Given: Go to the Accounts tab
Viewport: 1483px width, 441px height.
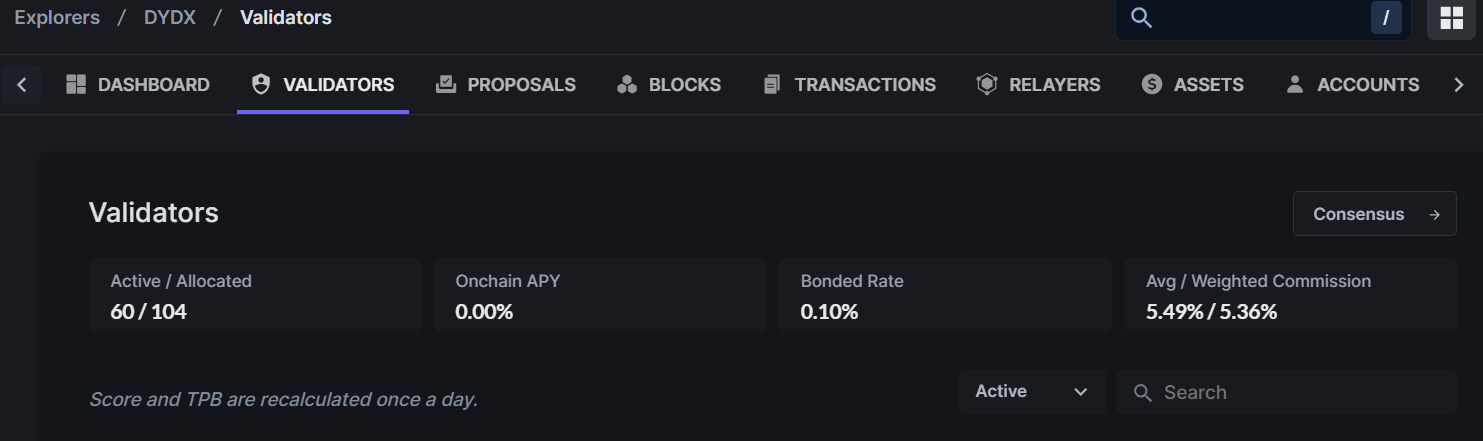Looking at the screenshot, I should [1367, 85].
